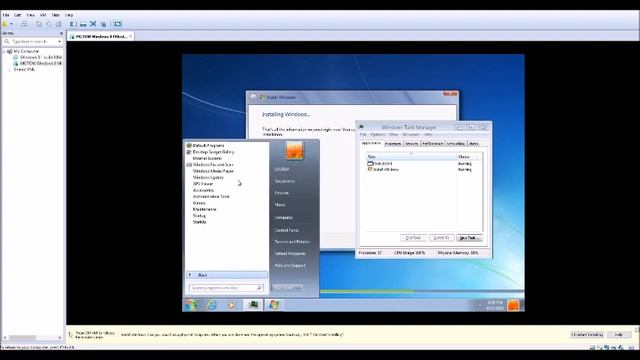Expand the Maintenance folder
The image size is (640, 360).
204,209
